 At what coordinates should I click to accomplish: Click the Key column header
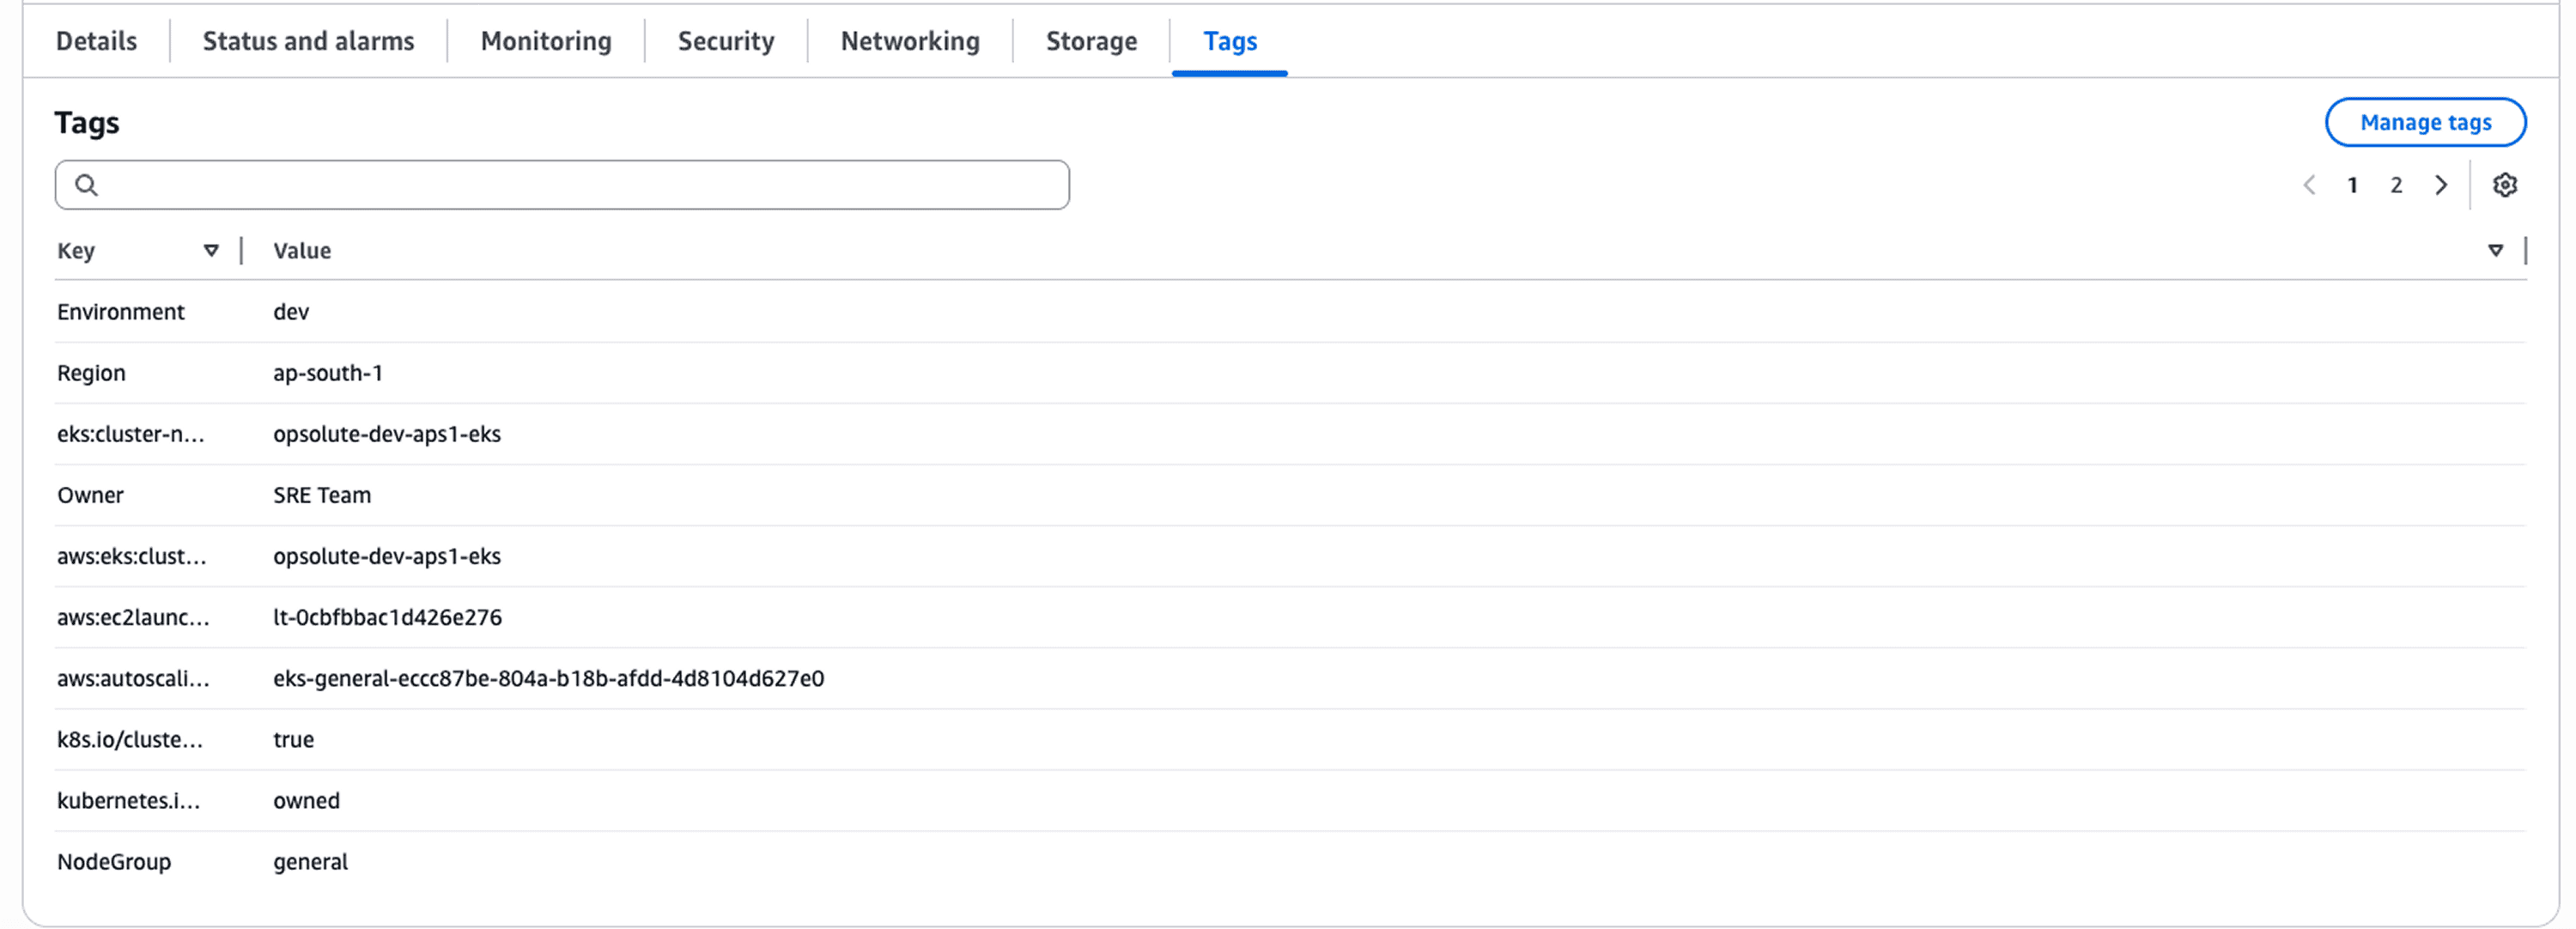[x=76, y=250]
